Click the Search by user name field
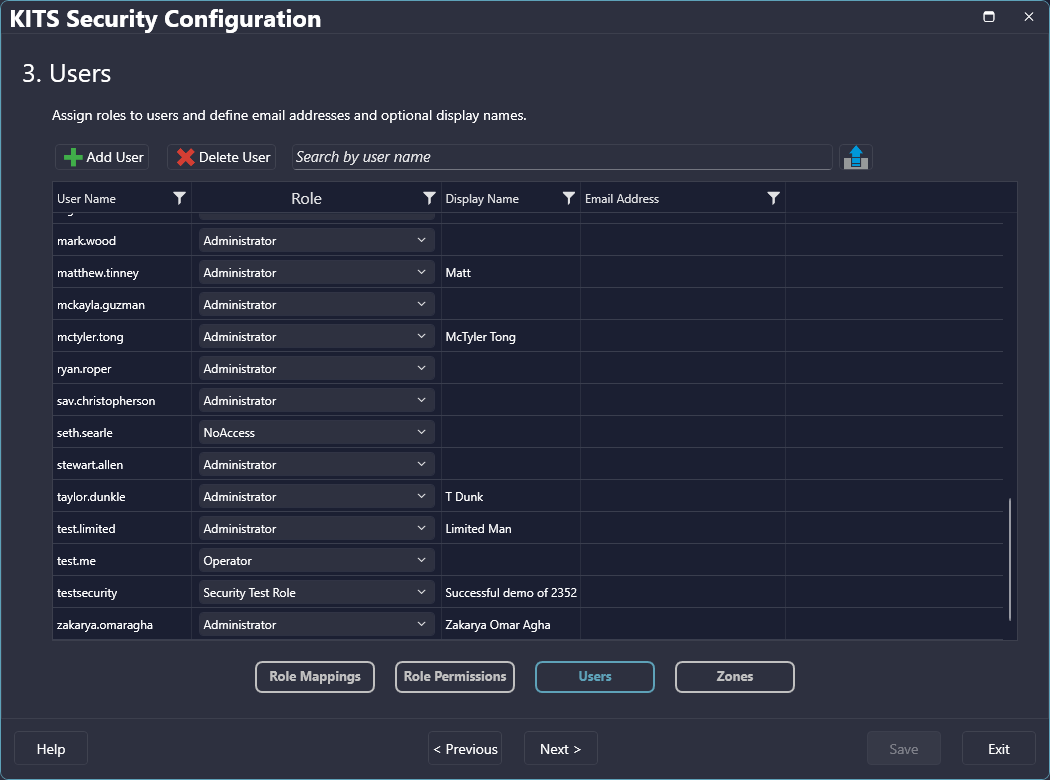The height and width of the screenshot is (780, 1050). (562, 157)
